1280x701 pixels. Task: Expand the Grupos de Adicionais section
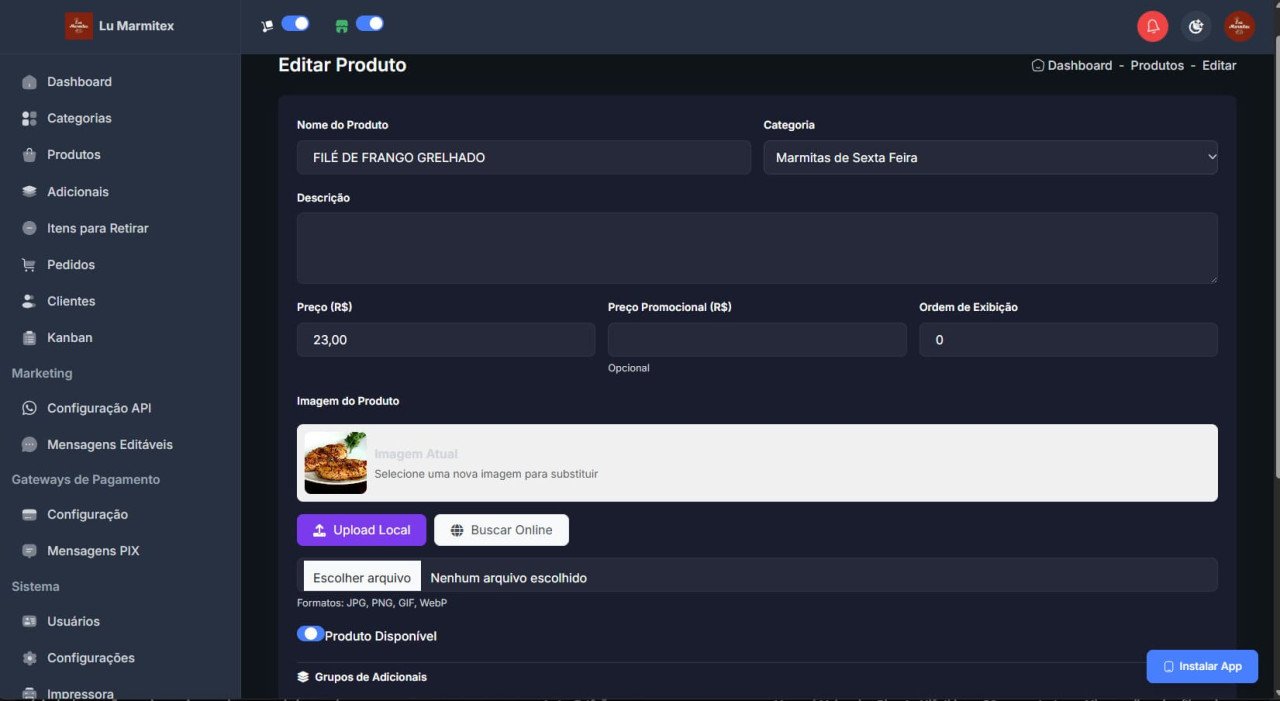(369, 676)
